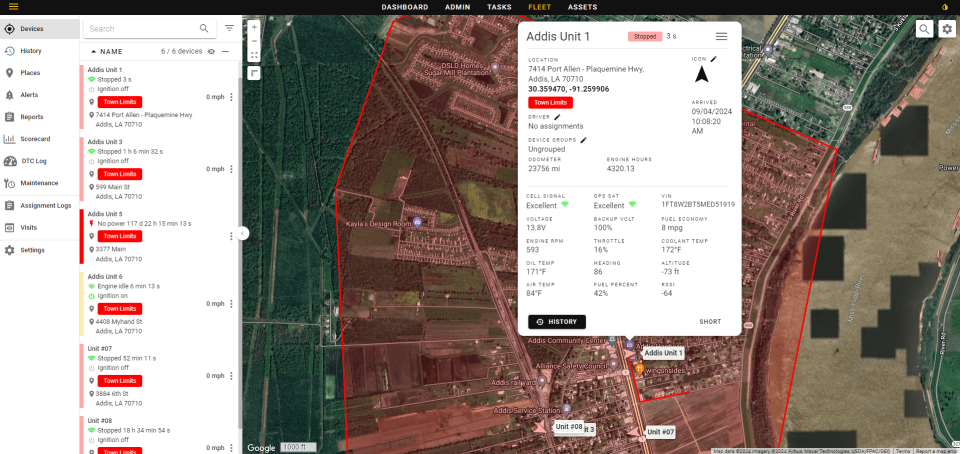Open the DTC Log sidebar page
Screen dimensions: 960x454
(33, 161)
